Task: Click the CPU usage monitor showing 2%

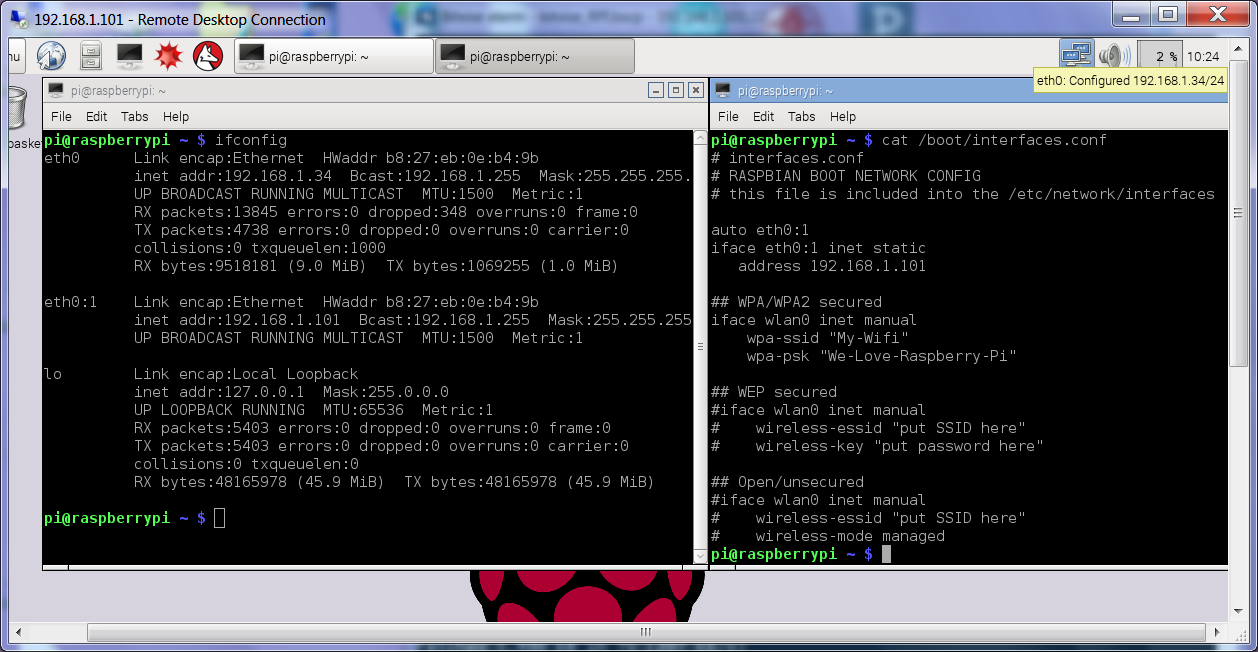Action: tap(1159, 56)
